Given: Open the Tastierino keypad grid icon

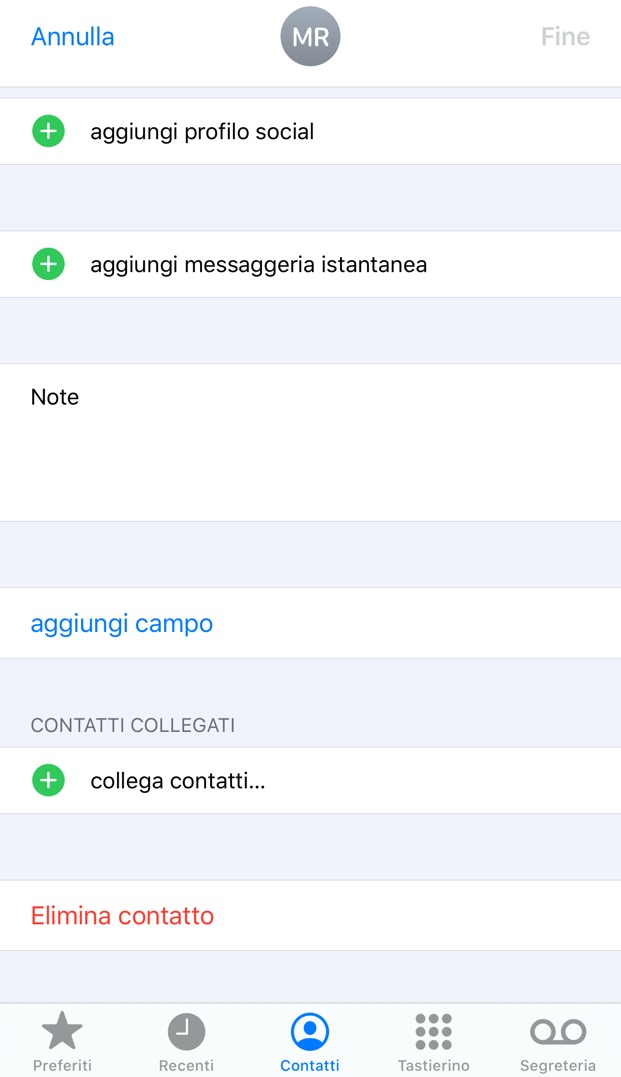Looking at the screenshot, I should click(434, 1031).
